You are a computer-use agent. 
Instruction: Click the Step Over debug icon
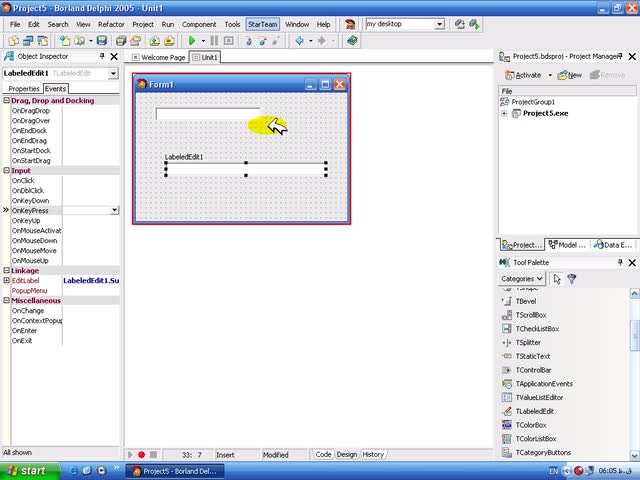click(262, 40)
